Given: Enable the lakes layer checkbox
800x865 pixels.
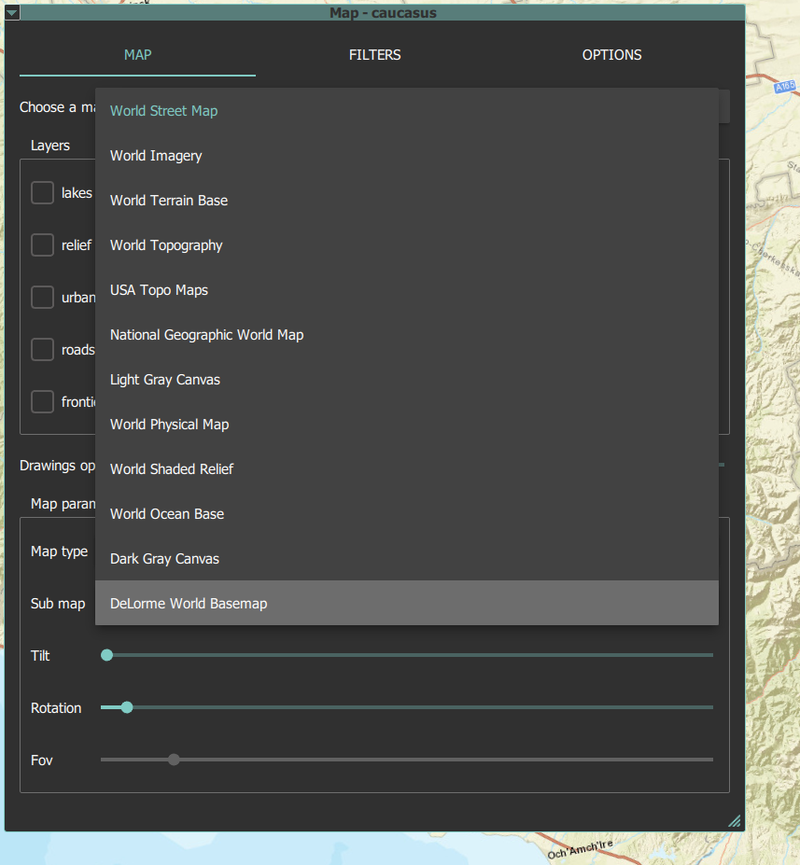Looking at the screenshot, I should coord(42,193).
